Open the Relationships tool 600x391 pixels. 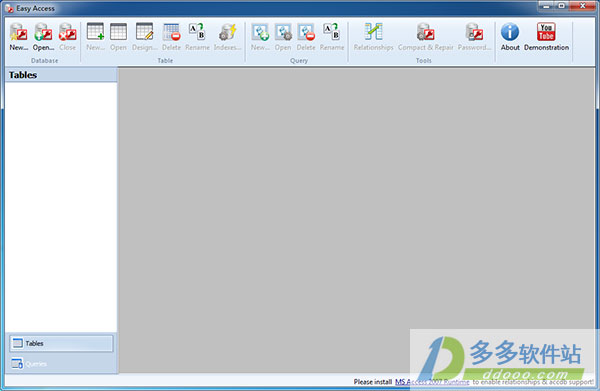[x=373, y=37]
